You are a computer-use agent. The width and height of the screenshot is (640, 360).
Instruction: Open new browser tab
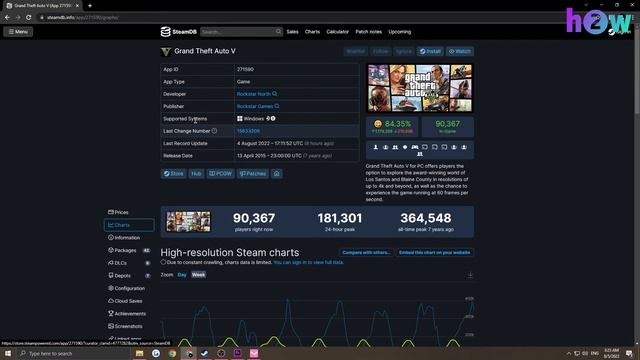[90, 6]
